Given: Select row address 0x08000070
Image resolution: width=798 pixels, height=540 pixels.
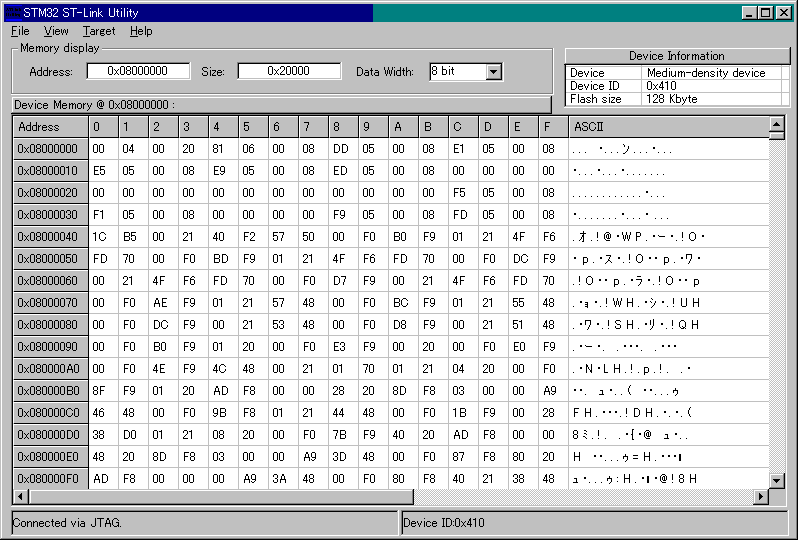Looking at the screenshot, I should [x=50, y=303].
